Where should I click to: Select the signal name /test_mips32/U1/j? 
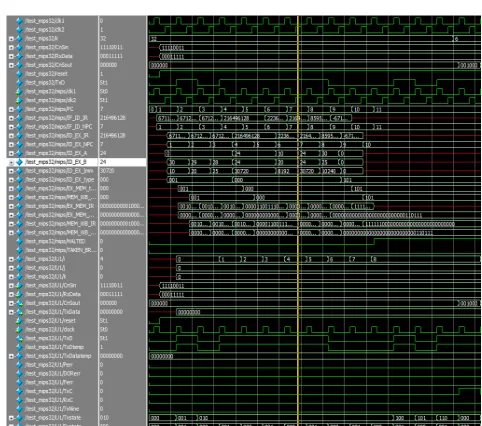[45, 268]
